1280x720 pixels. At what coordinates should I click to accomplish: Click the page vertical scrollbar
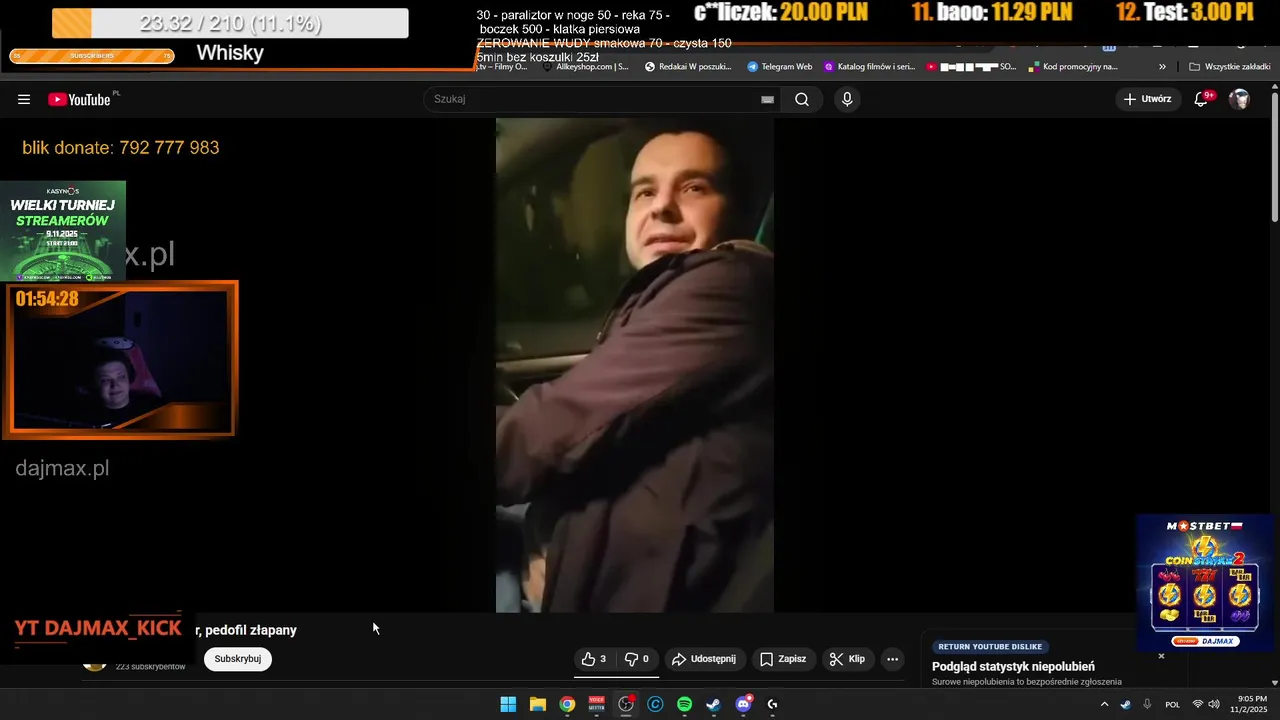click(x=1274, y=156)
